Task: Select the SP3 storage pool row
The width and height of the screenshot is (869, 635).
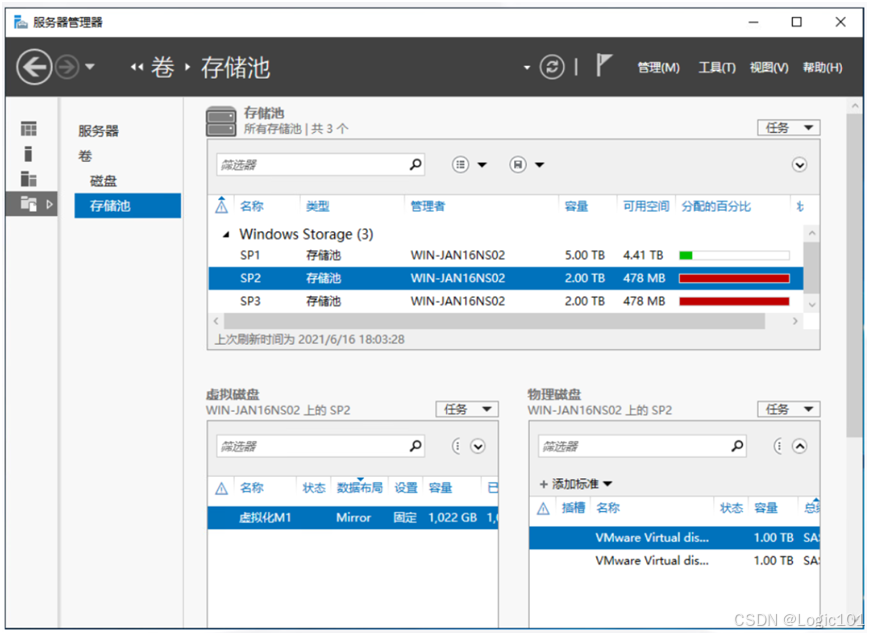Action: (505, 301)
